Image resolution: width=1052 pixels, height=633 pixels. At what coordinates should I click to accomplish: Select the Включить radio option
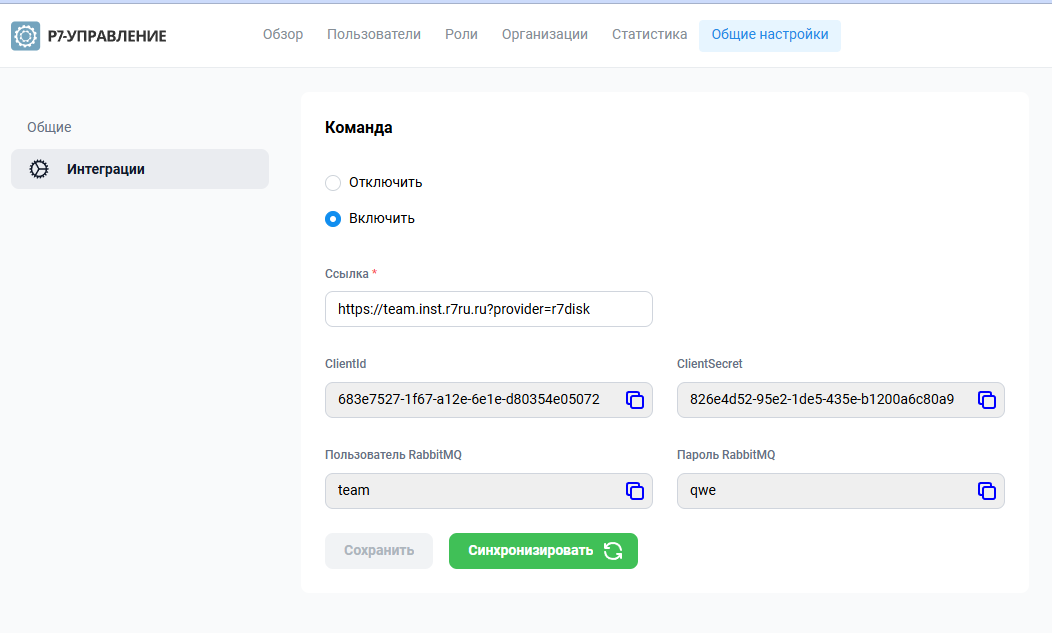pyautogui.click(x=333, y=219)
